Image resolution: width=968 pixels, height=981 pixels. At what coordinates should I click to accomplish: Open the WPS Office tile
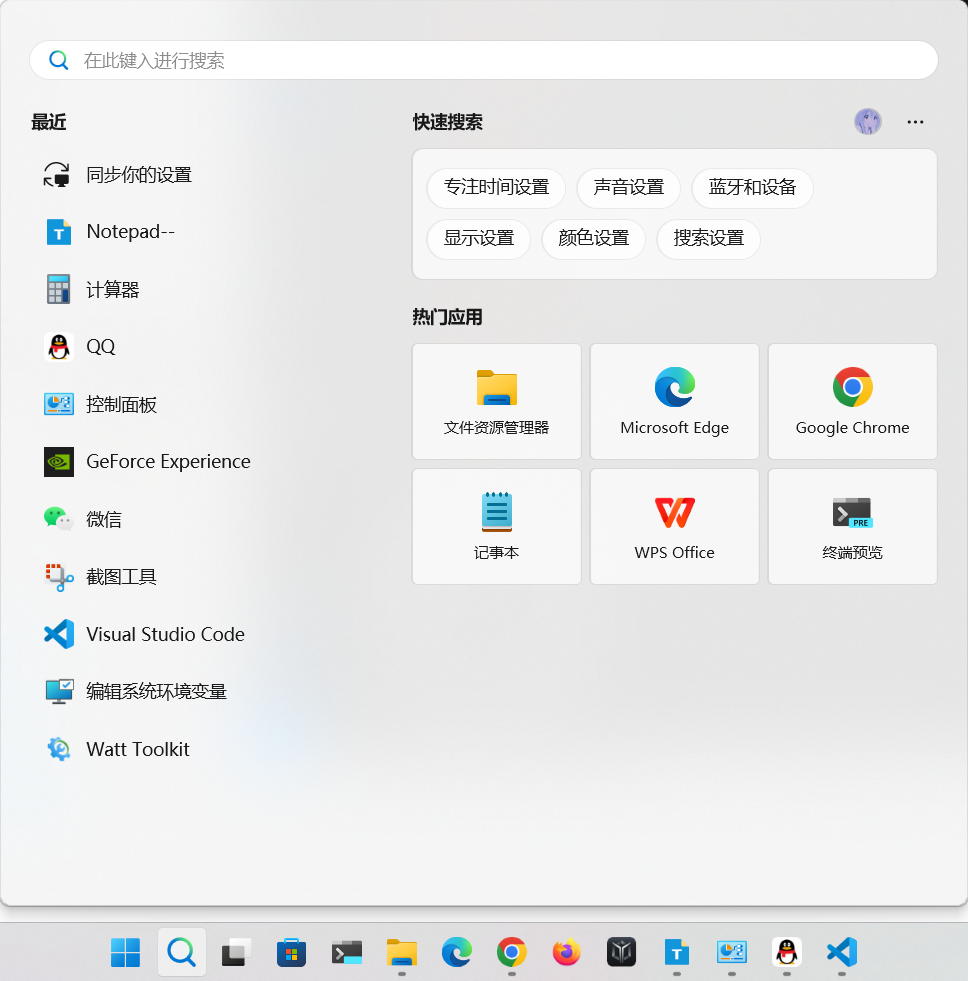(674, 526)
